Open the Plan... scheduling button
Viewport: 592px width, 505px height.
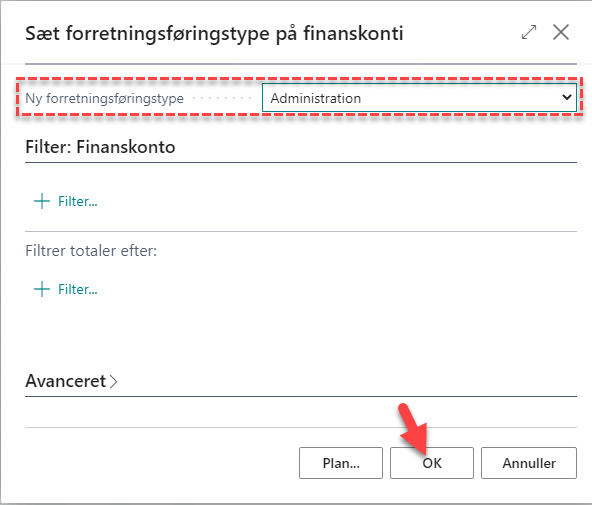(x=341, y=463)
